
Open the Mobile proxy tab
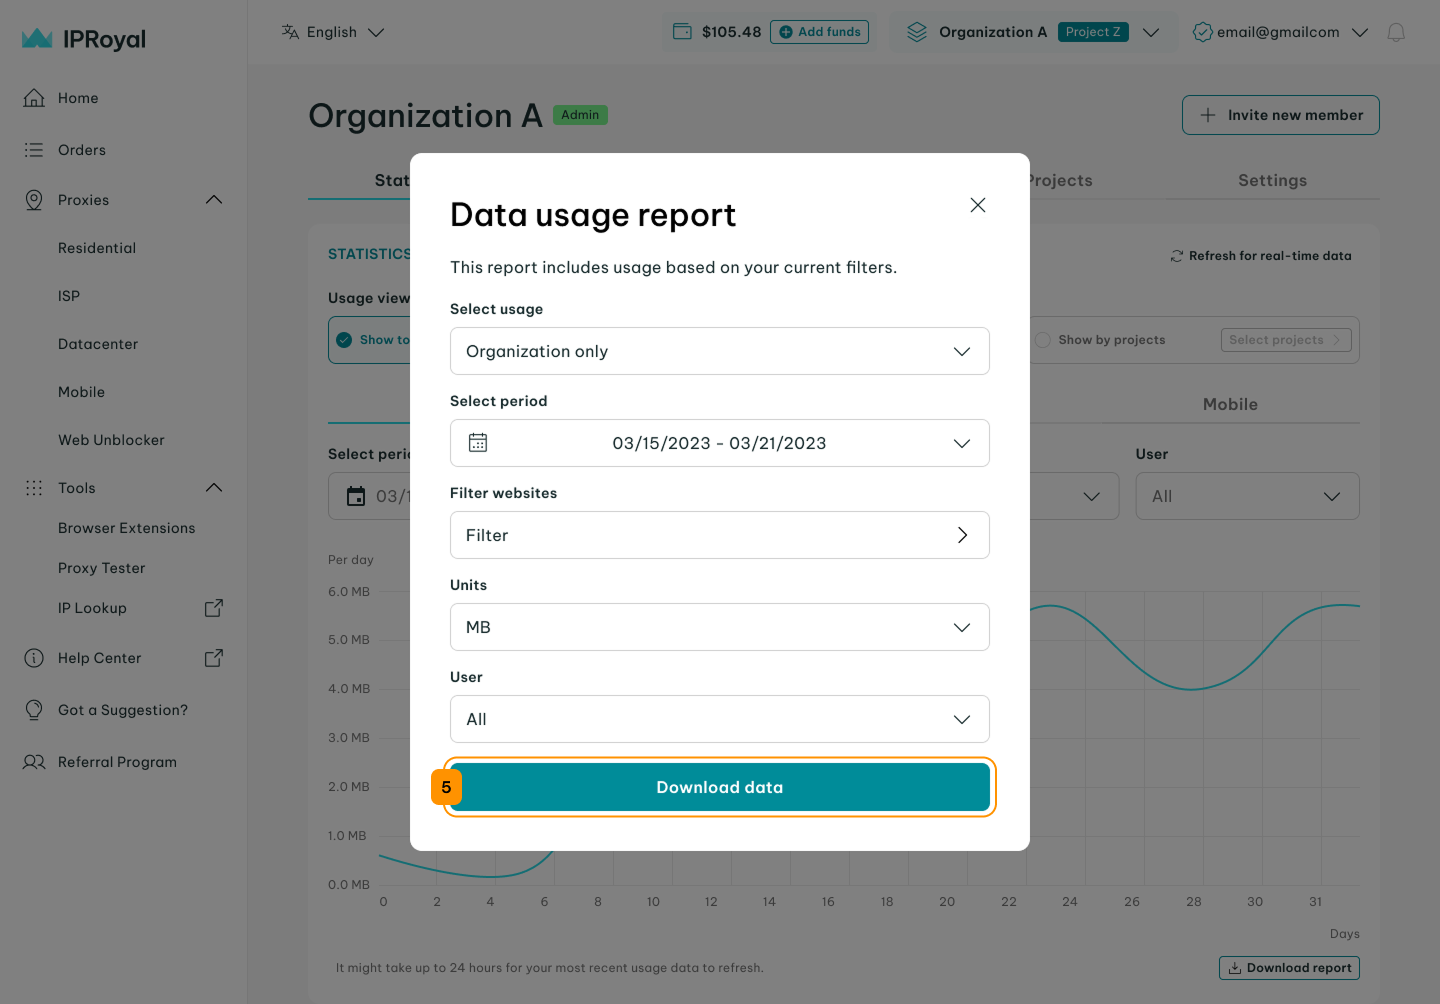click(1230, 404)
